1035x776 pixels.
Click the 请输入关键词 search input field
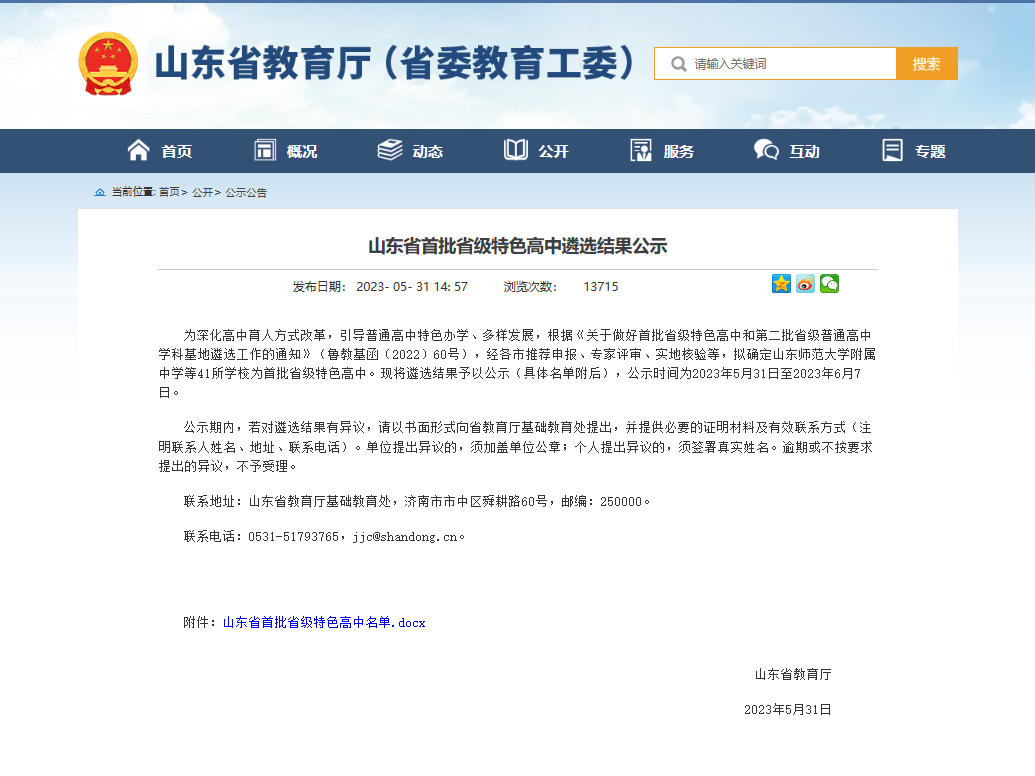780,63
